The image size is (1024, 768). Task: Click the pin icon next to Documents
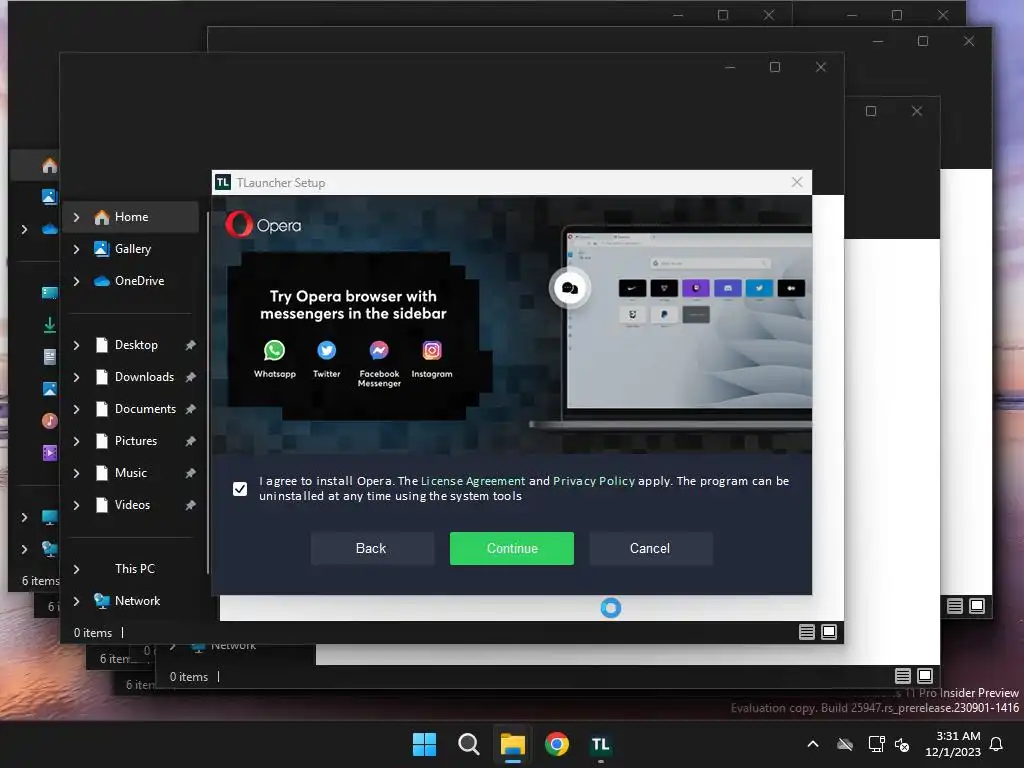[x=190, y=409]
